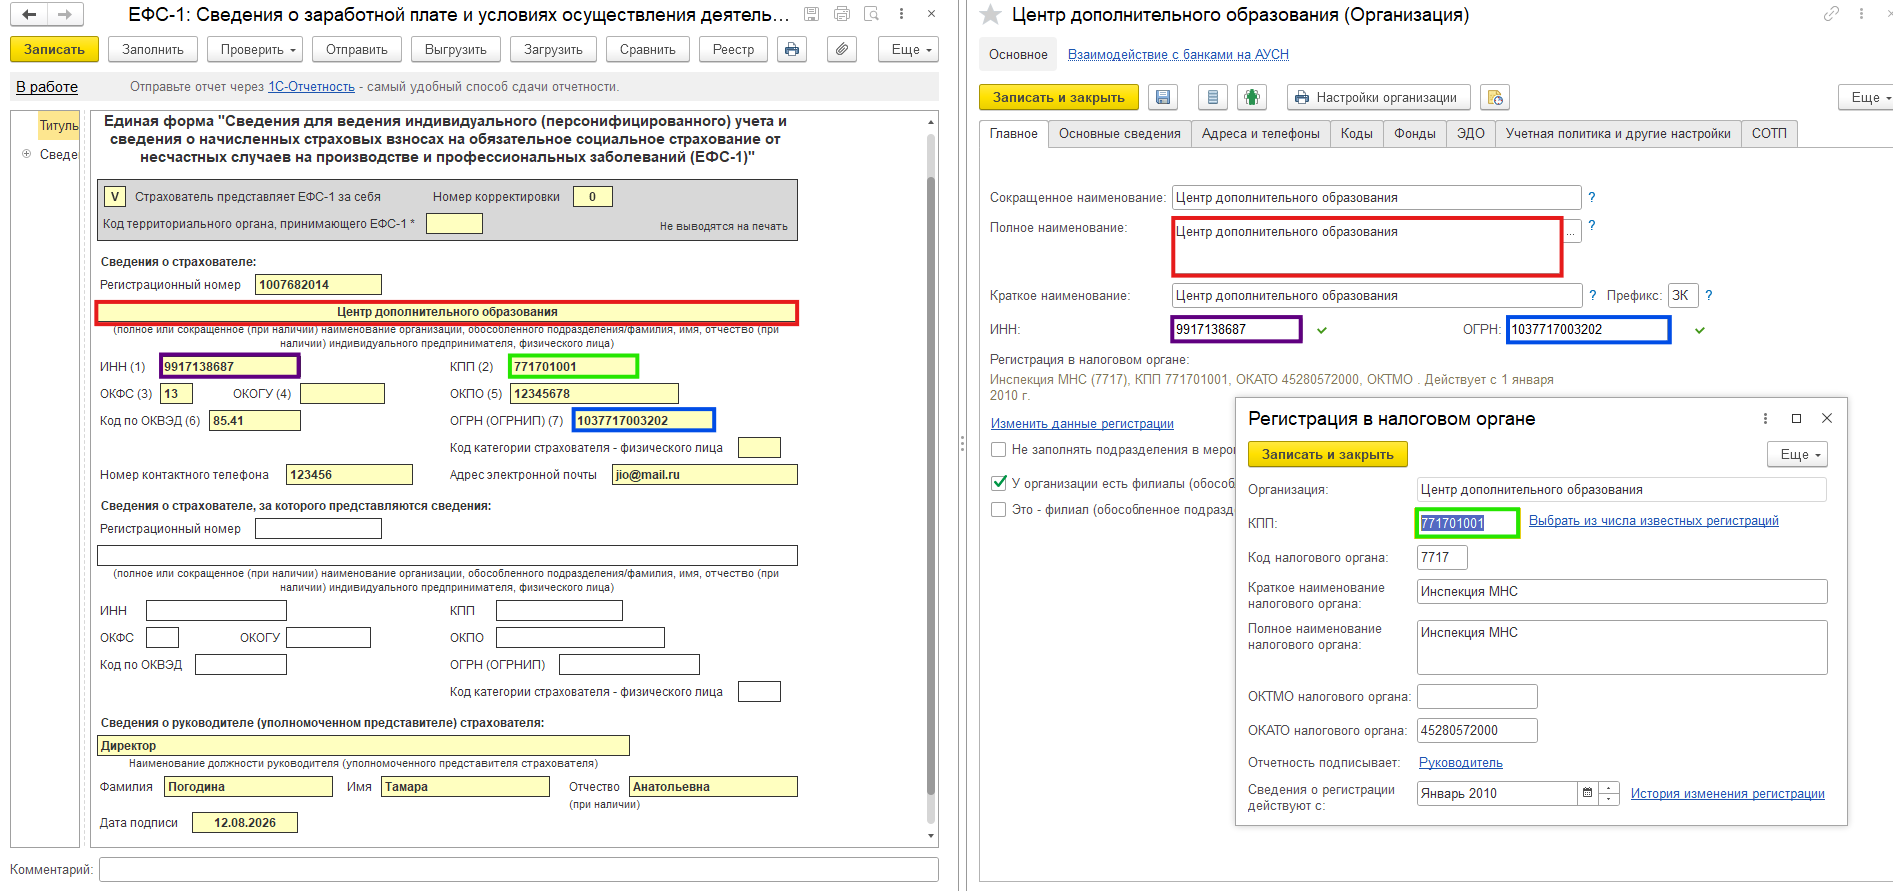Screen dimensions: 1893x891
Task: Click the save diskette icon in ЕФС-1 title
Action: (x=811, y=14)
